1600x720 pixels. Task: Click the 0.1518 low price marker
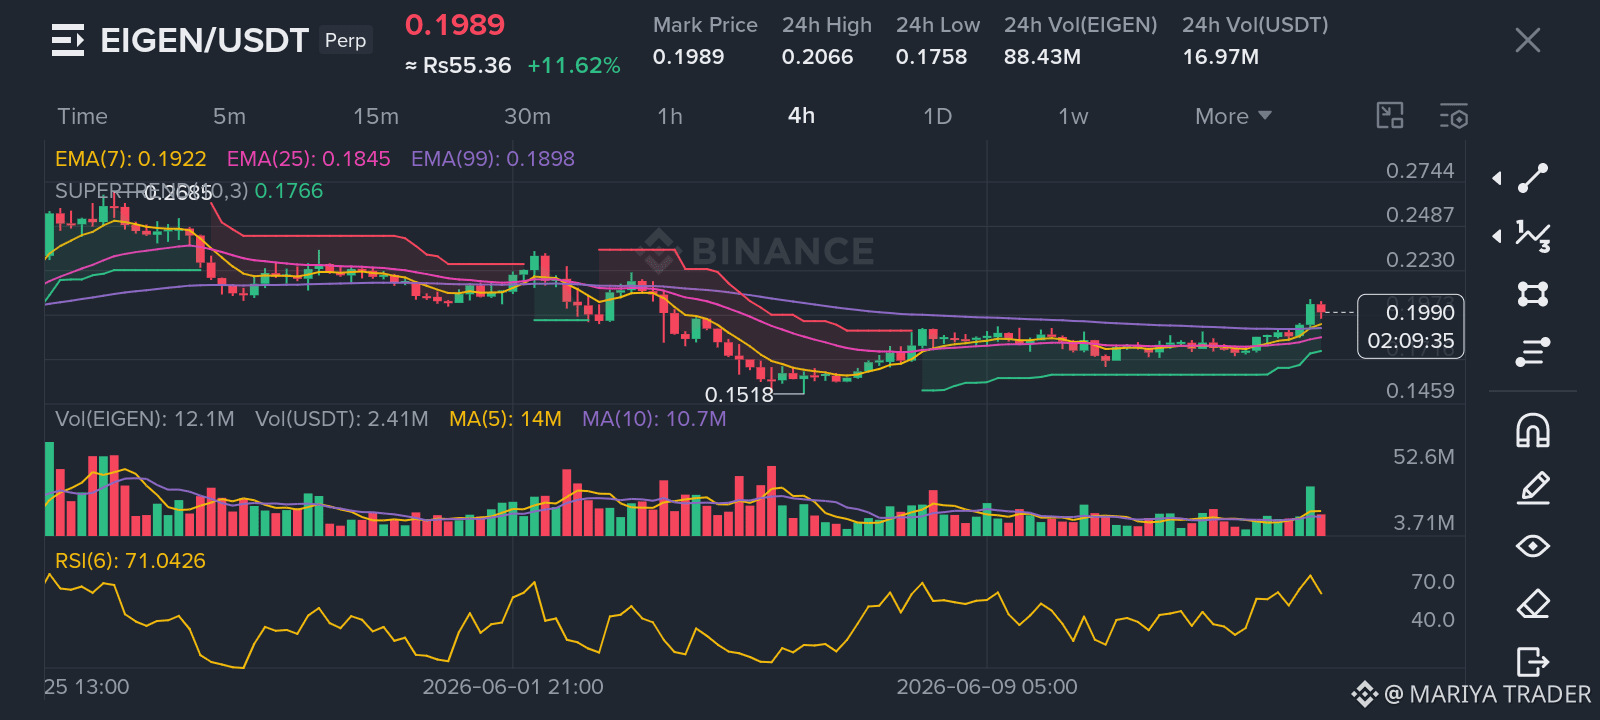click(x=739, y=395)
